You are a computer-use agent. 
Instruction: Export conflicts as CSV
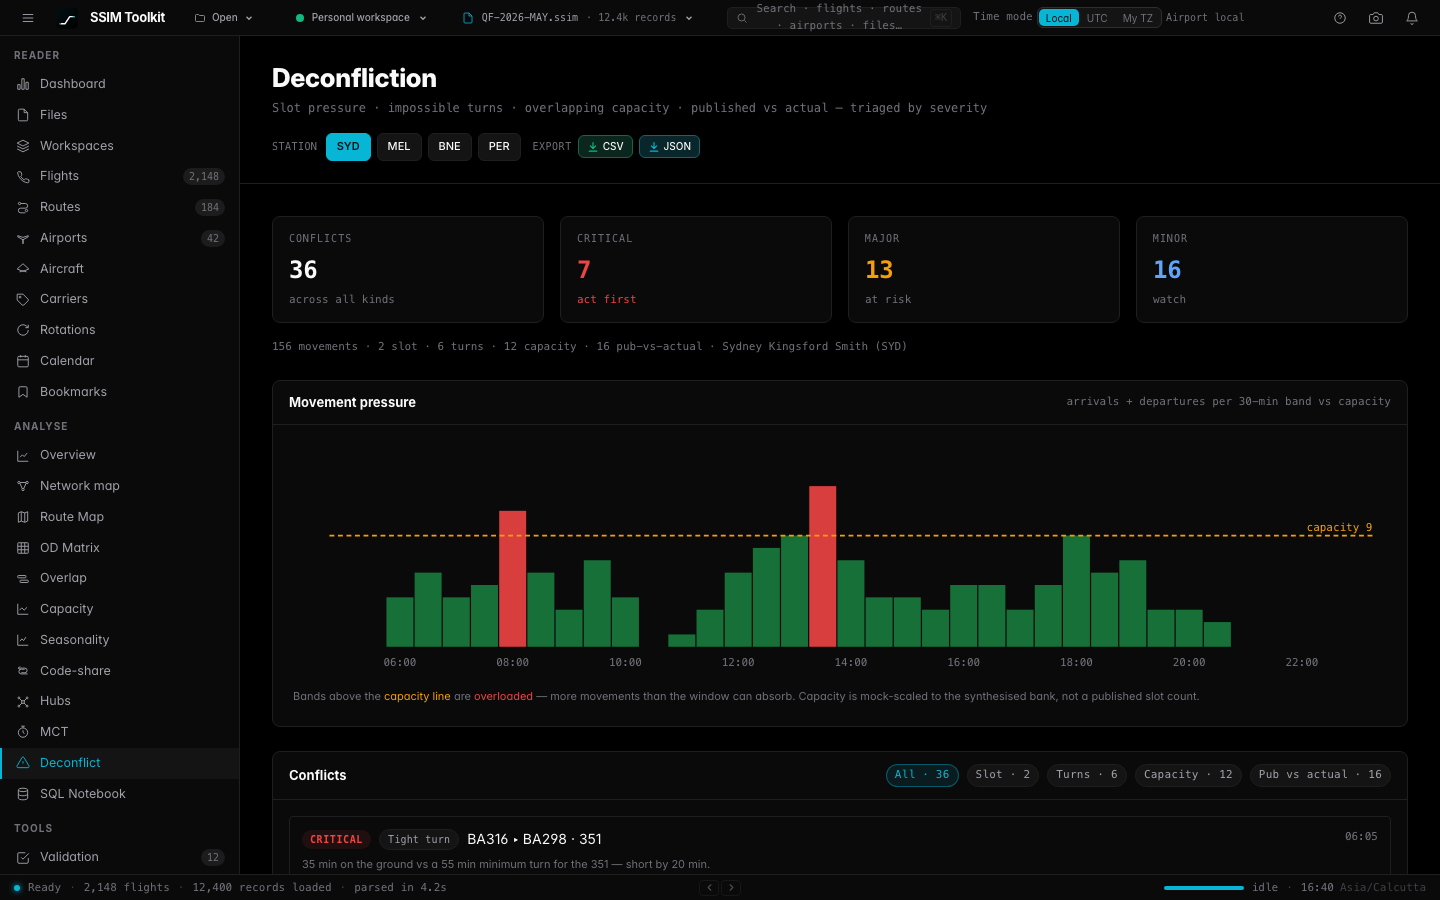(x=605, y=147)
